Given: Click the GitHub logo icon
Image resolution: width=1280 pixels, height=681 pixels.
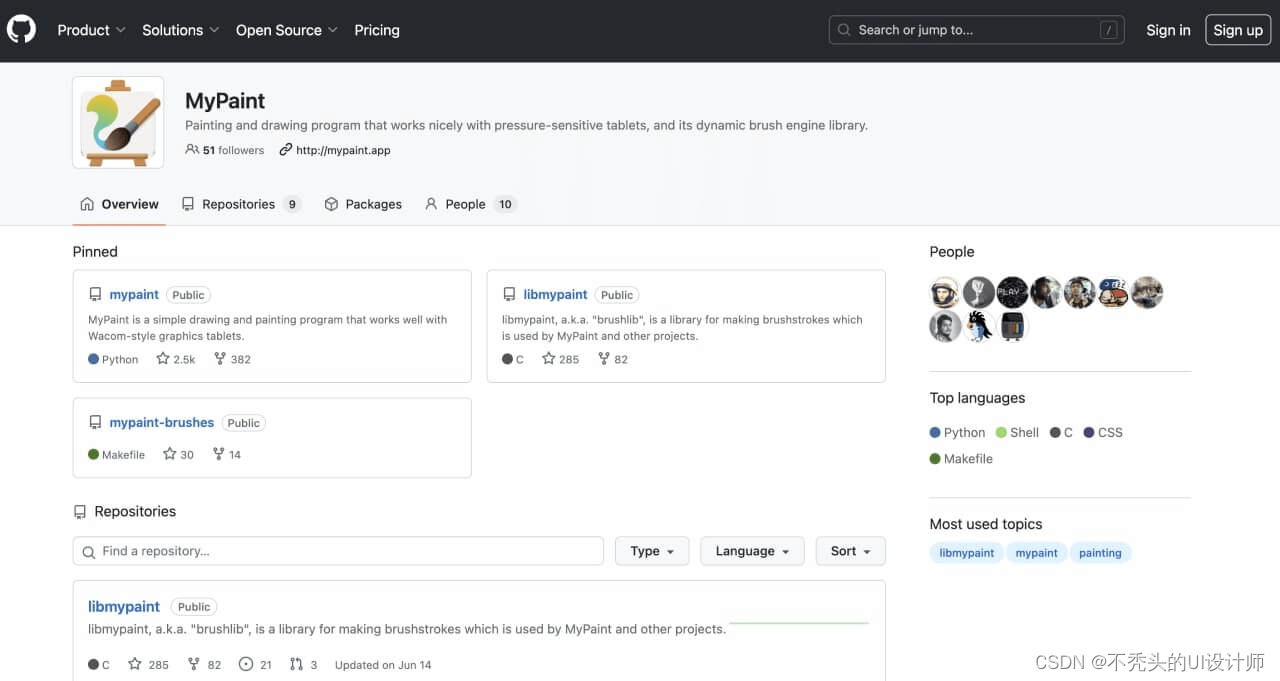Looking at the screenshot, I should pos(21,30).
